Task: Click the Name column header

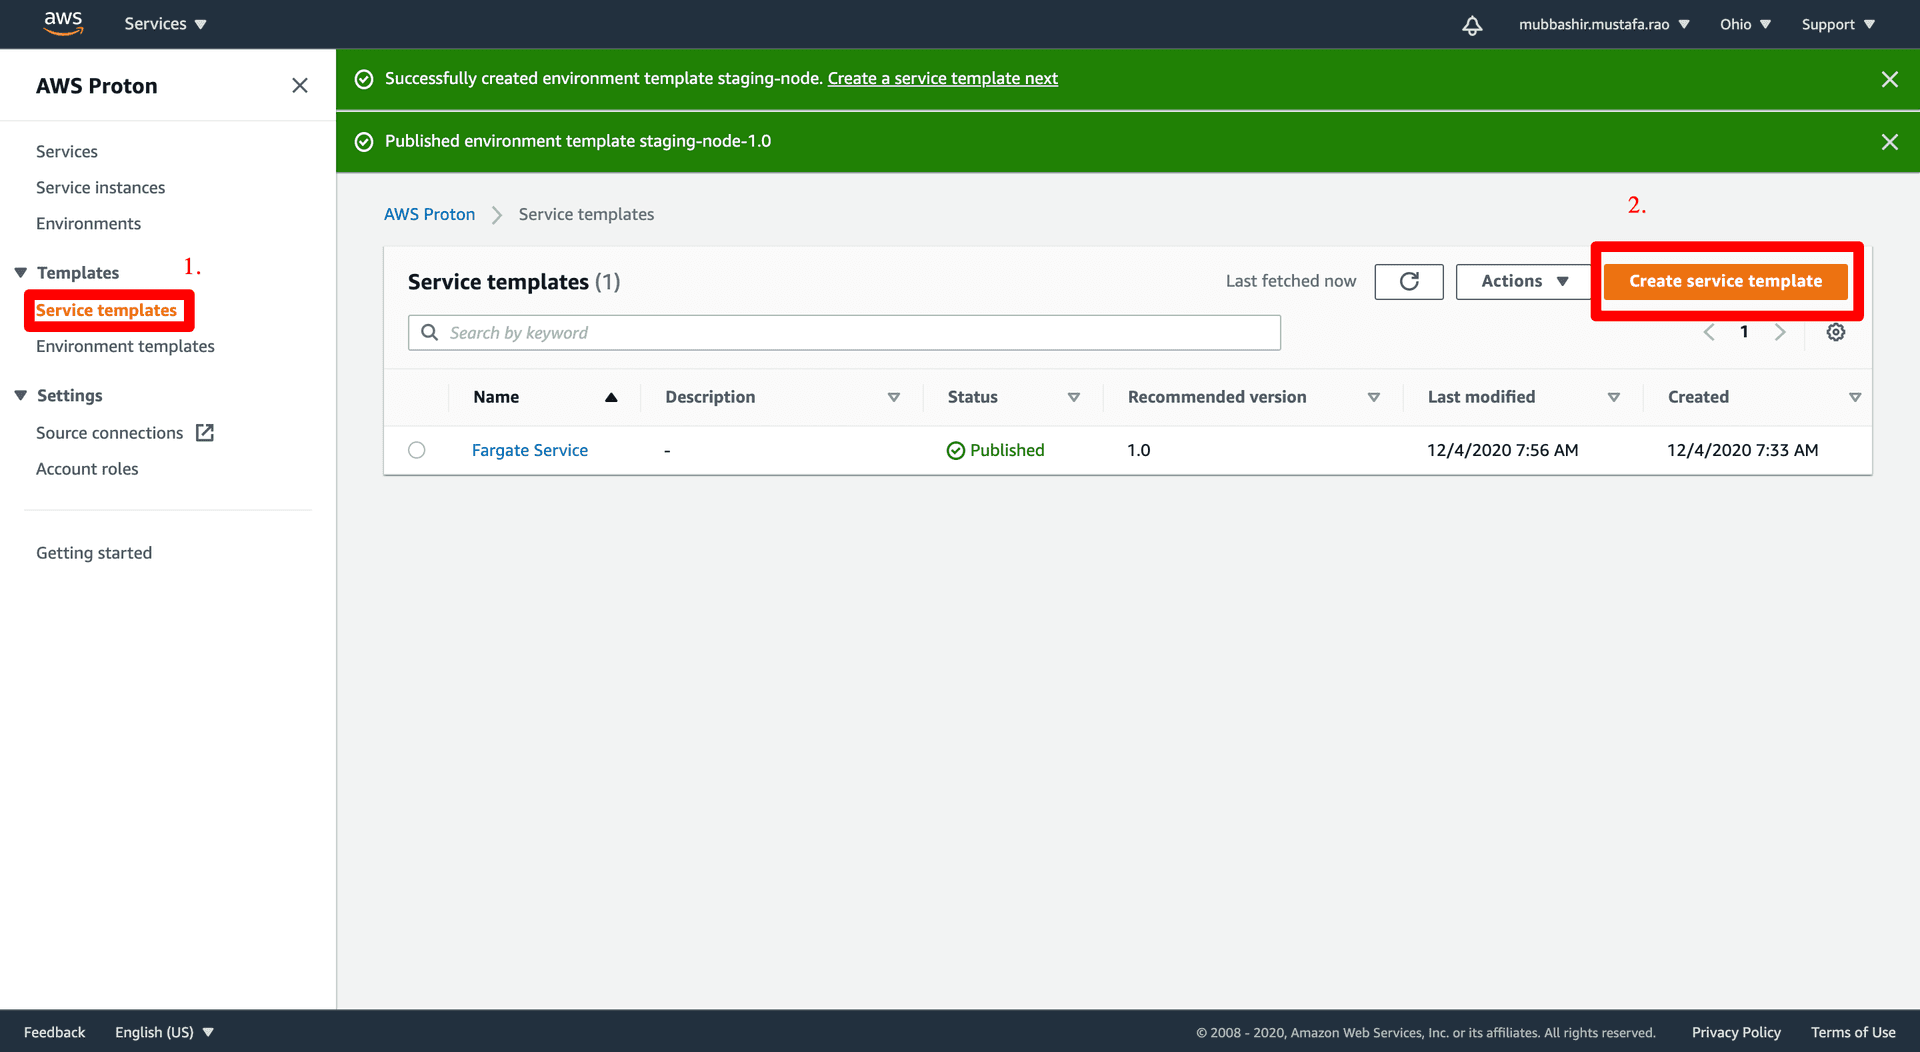Action: point(496,398)
